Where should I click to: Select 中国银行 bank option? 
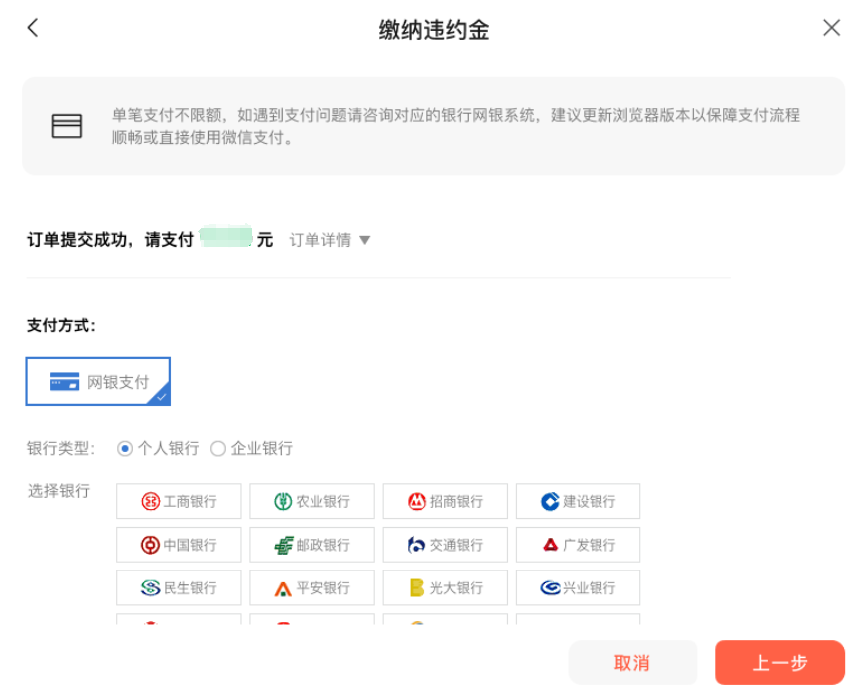point(179,545)
